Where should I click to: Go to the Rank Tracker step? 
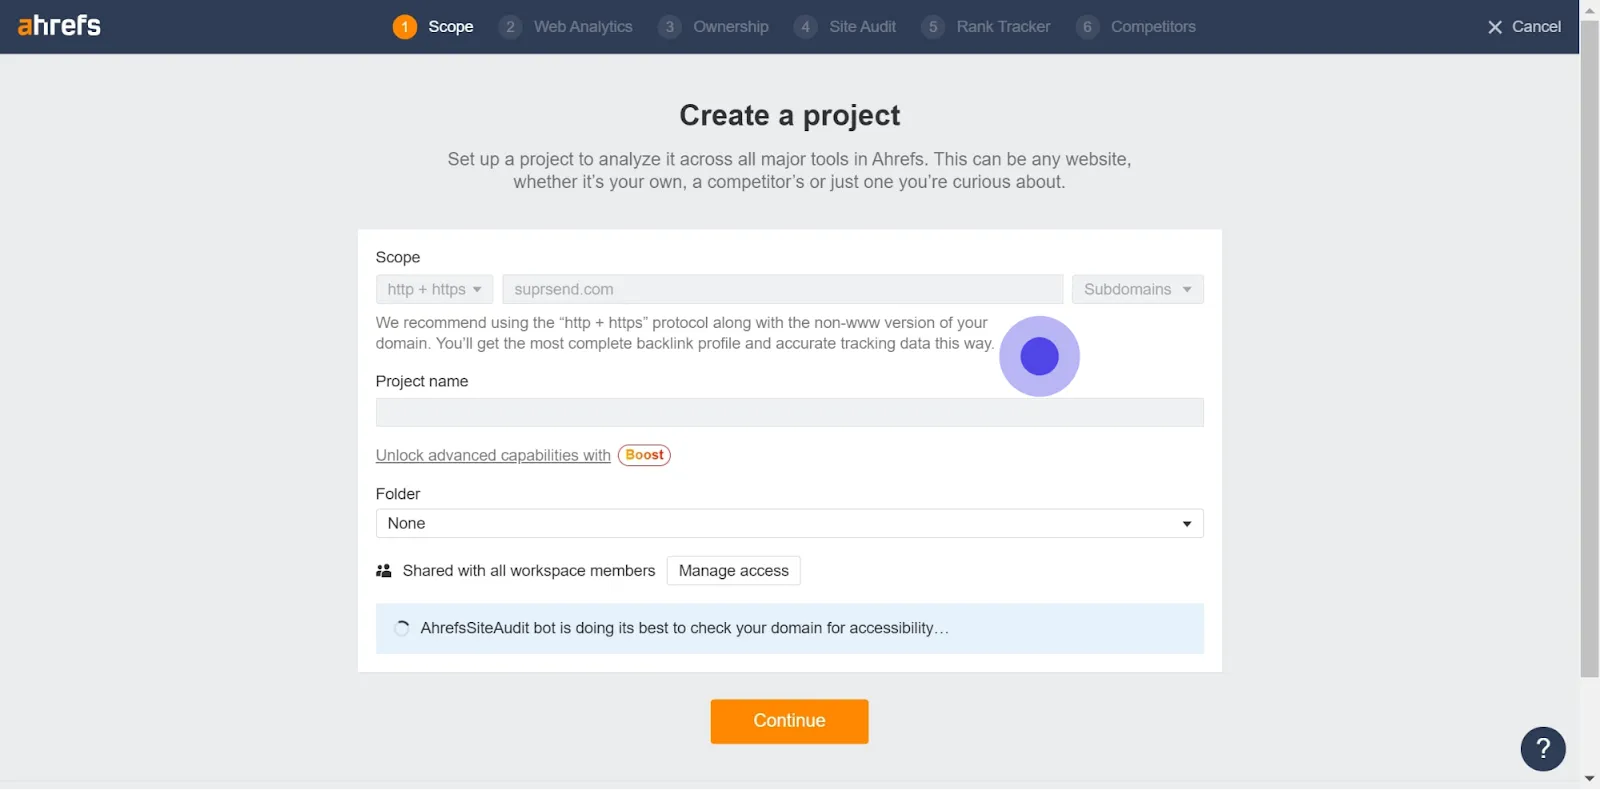[x=986, y=27]
